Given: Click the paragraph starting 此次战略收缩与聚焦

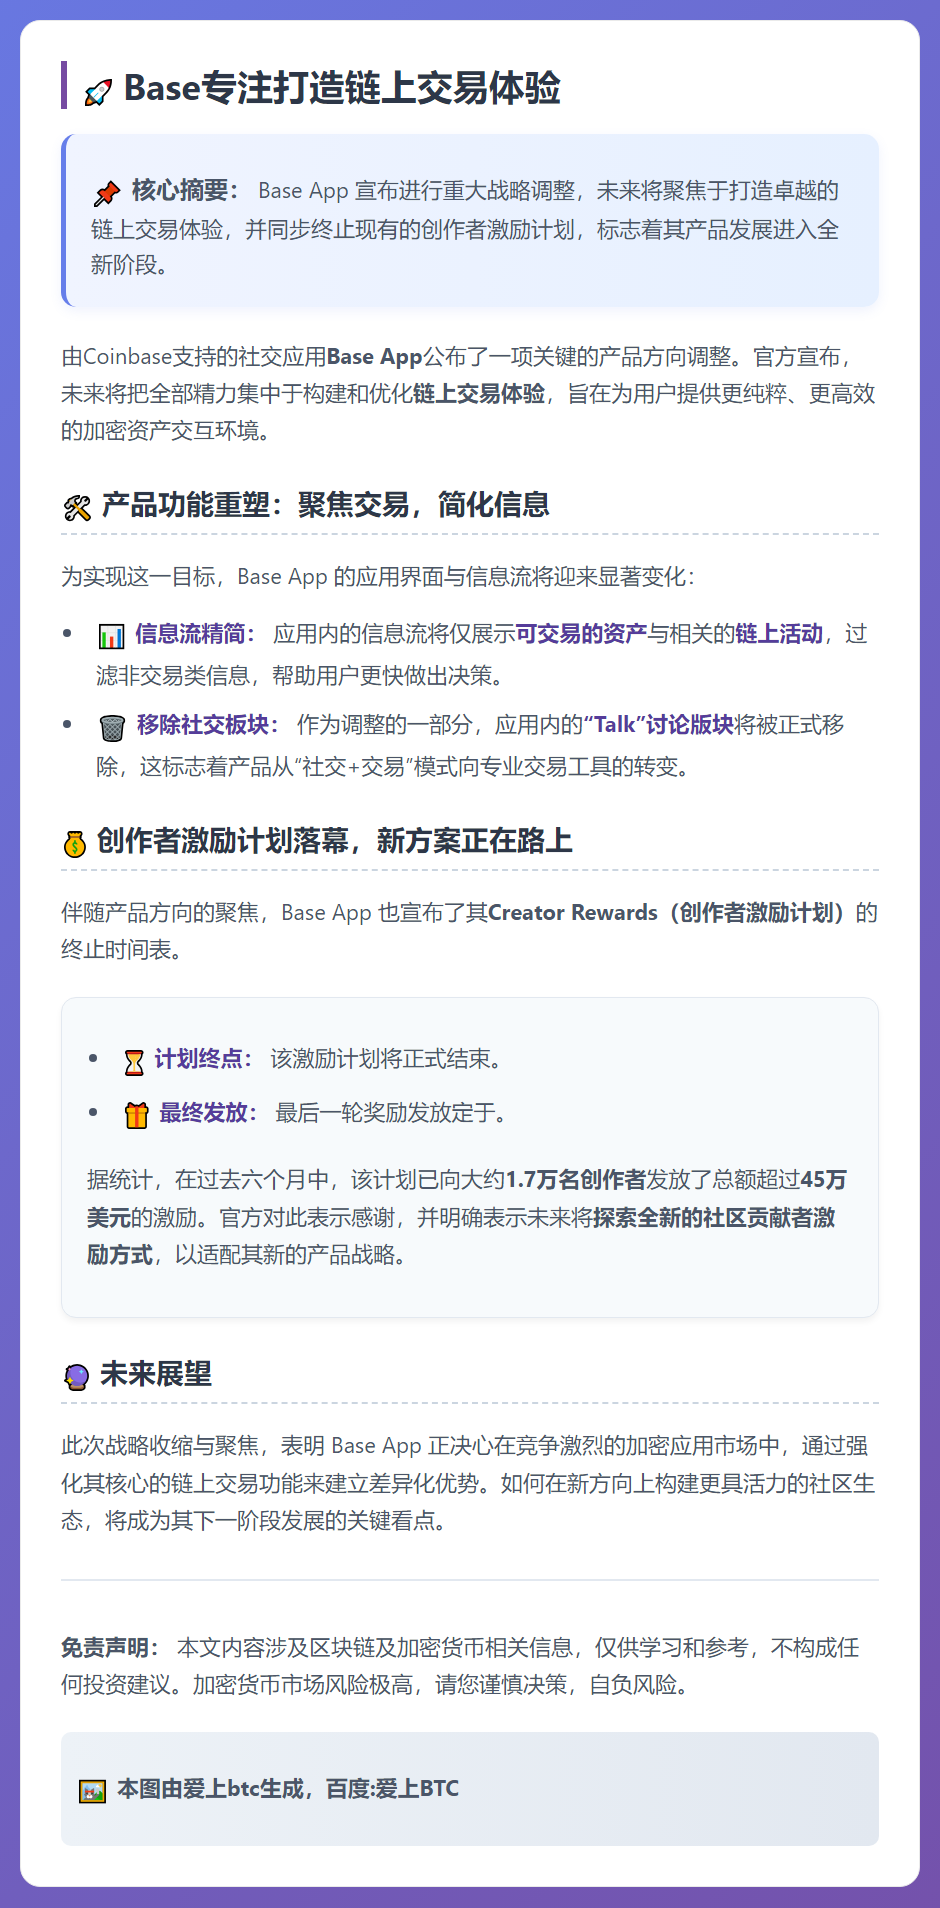Looking at the screenshot, I should coord(469,1484).
